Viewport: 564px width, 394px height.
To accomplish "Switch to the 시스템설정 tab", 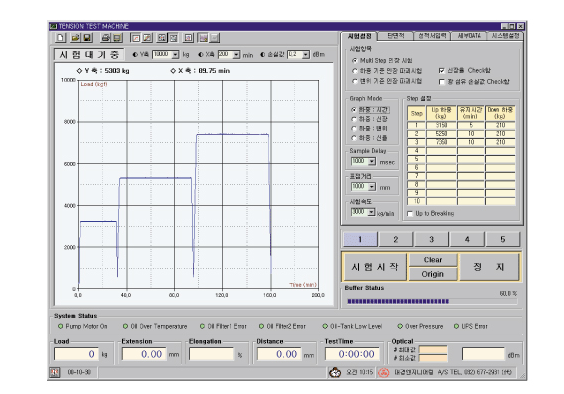I will click(x=505, y=36).
